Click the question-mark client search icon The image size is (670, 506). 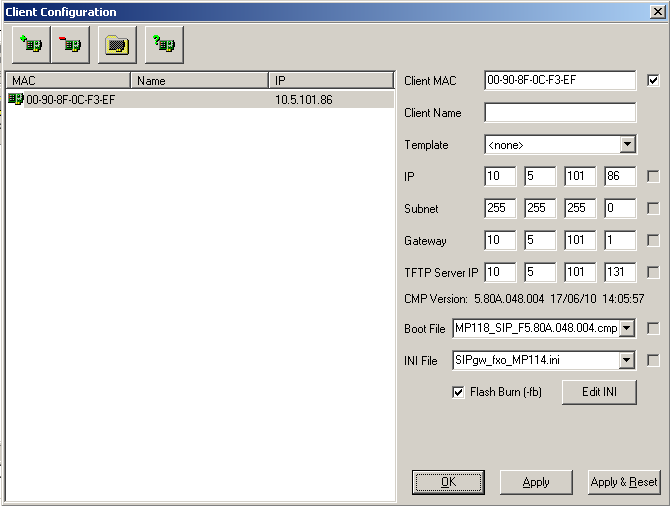(x=163, y=45)
